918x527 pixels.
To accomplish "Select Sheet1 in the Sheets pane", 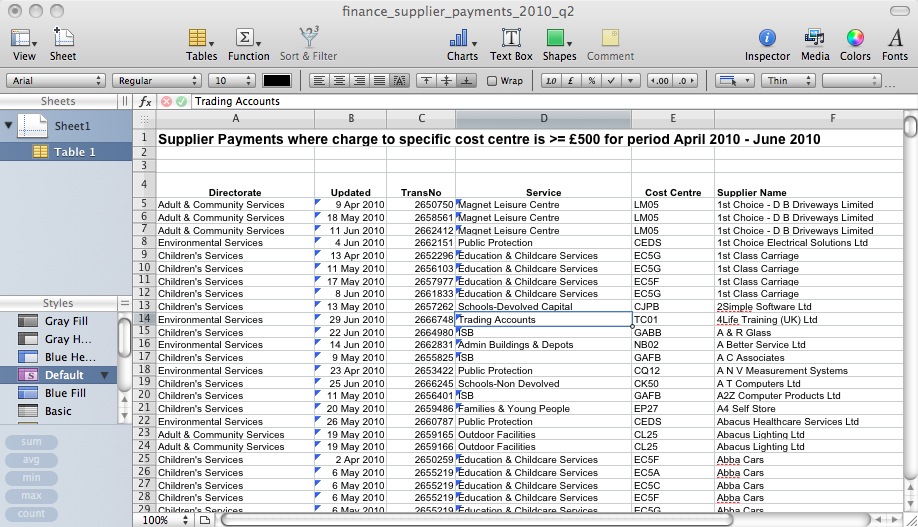I will (66, 125).
